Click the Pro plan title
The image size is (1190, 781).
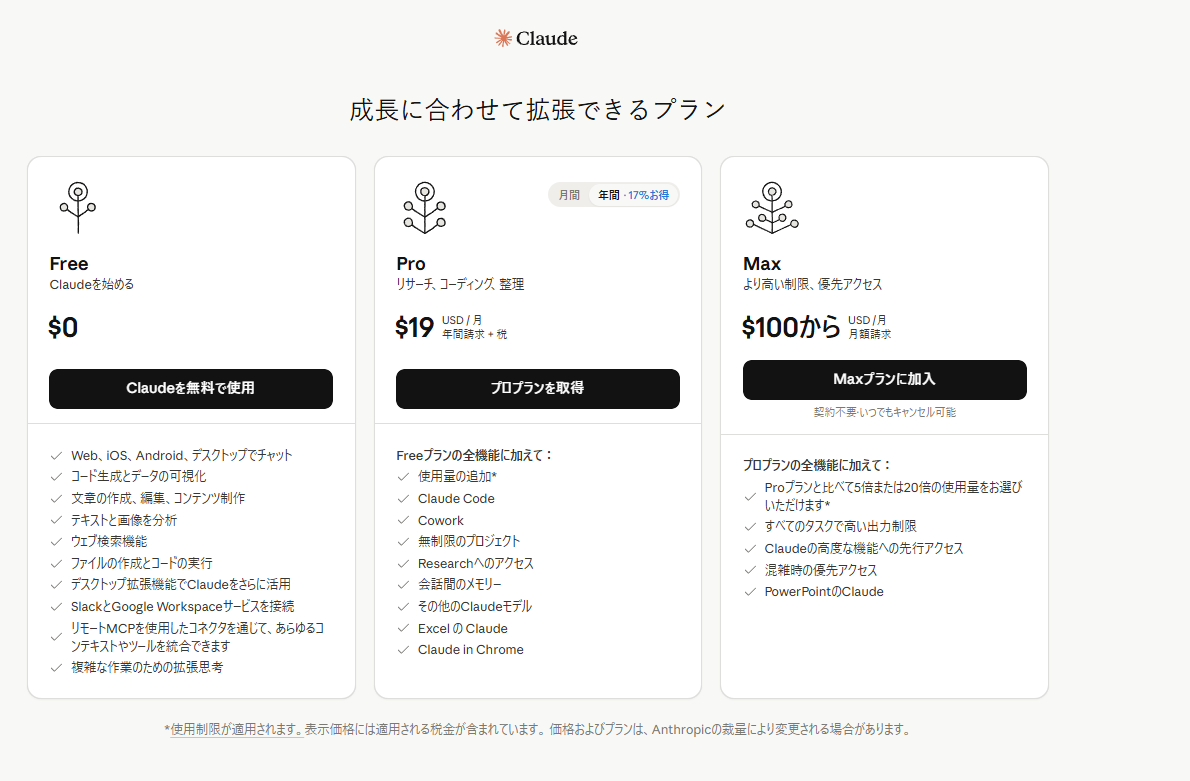pos(411,264)
